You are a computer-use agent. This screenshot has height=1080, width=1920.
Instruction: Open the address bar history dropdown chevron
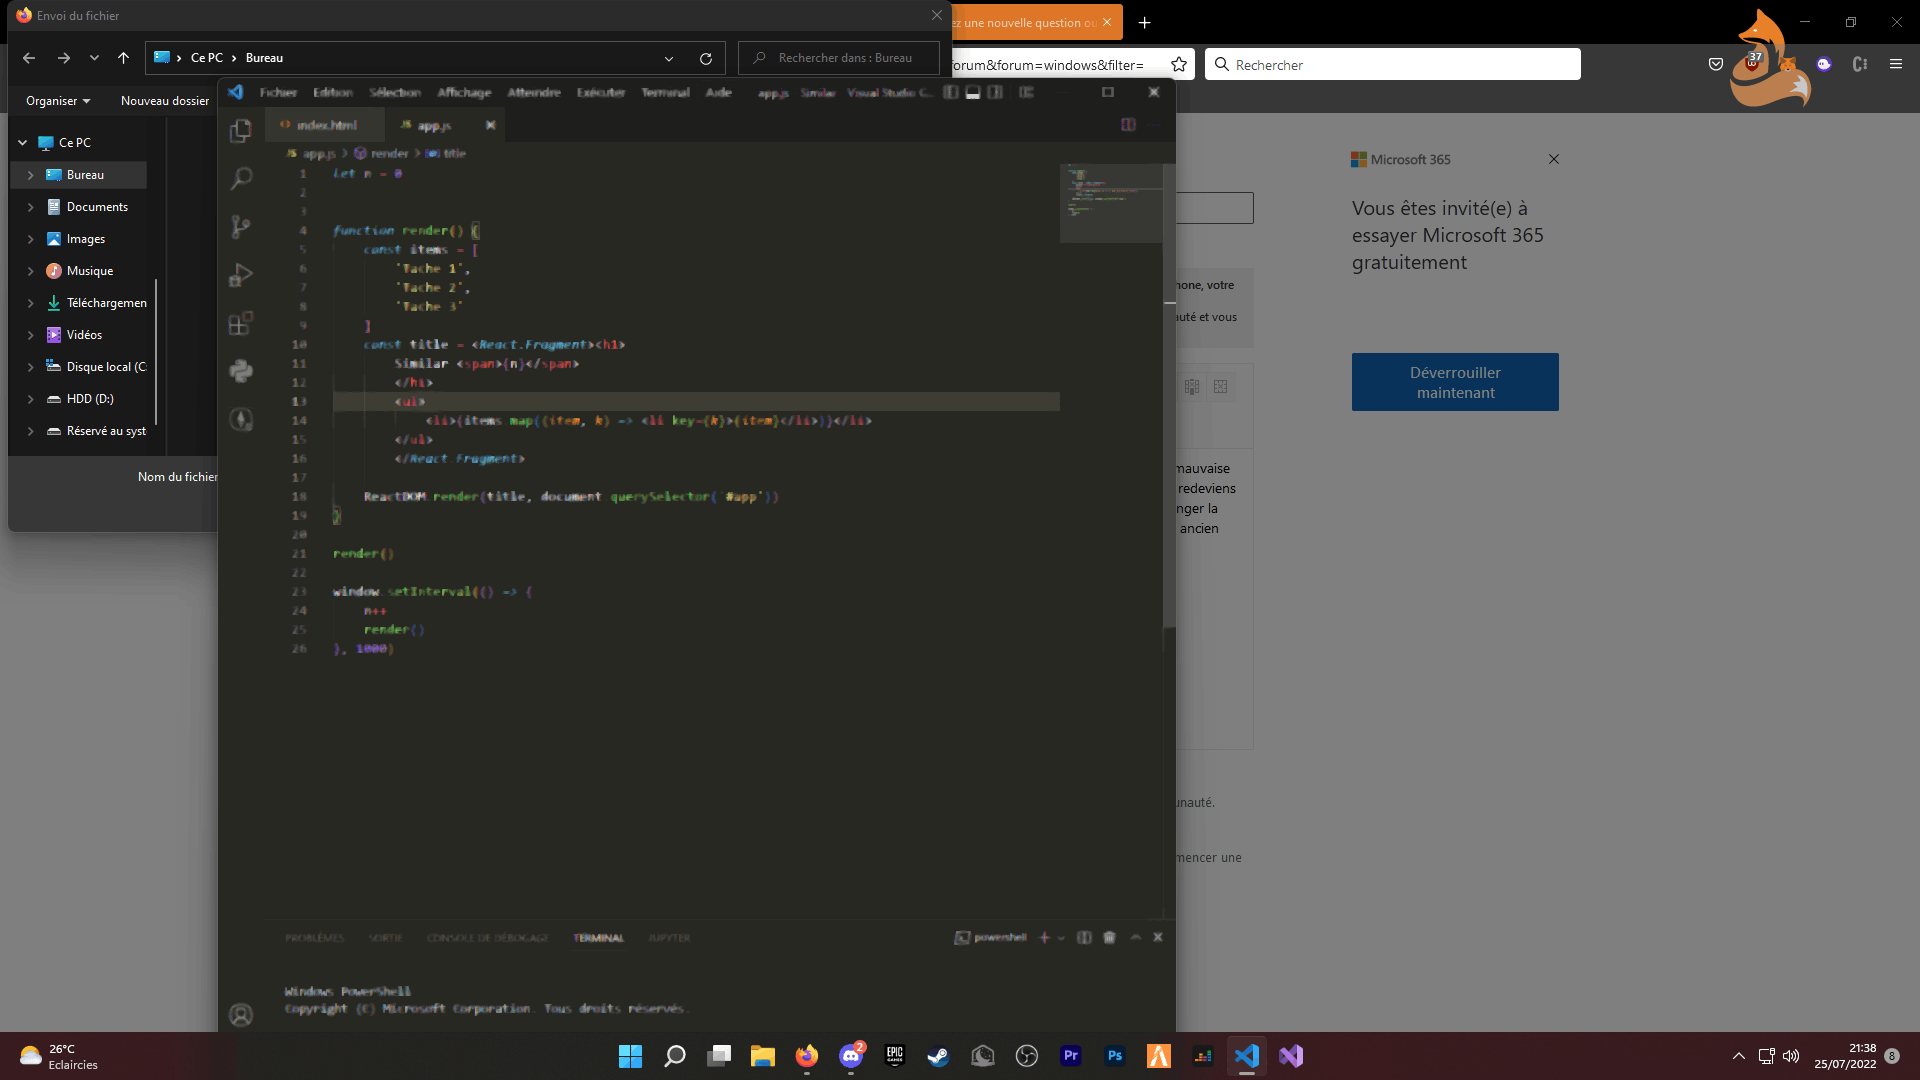669,58
